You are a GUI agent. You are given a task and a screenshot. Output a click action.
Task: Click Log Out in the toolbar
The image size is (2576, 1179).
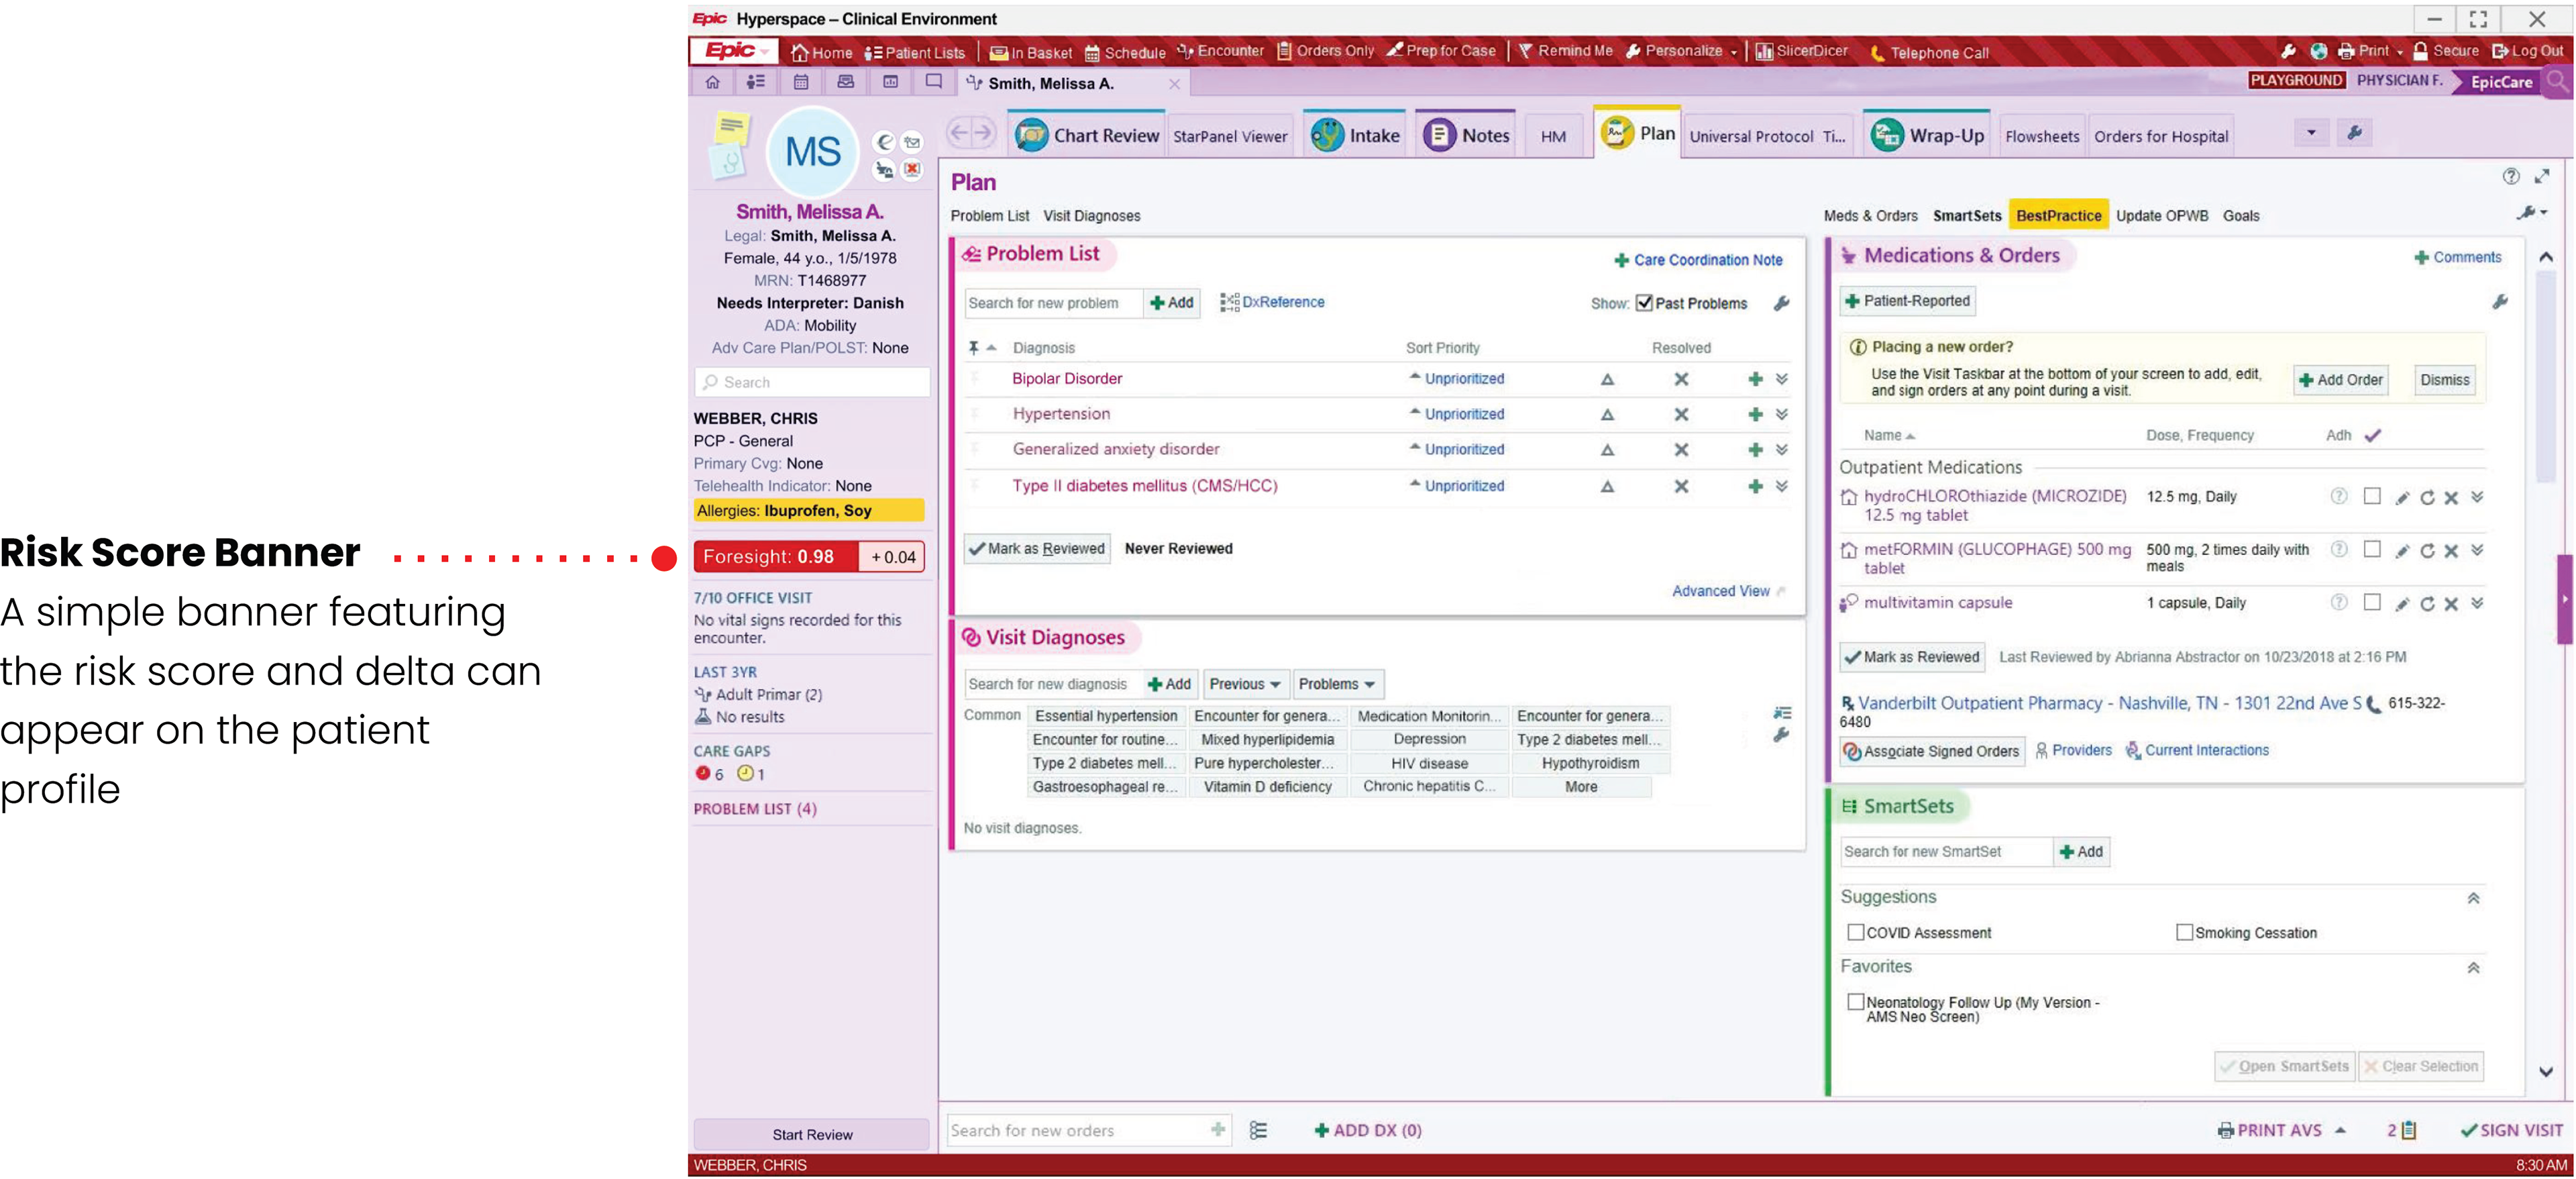click(x=2527, y=51)
